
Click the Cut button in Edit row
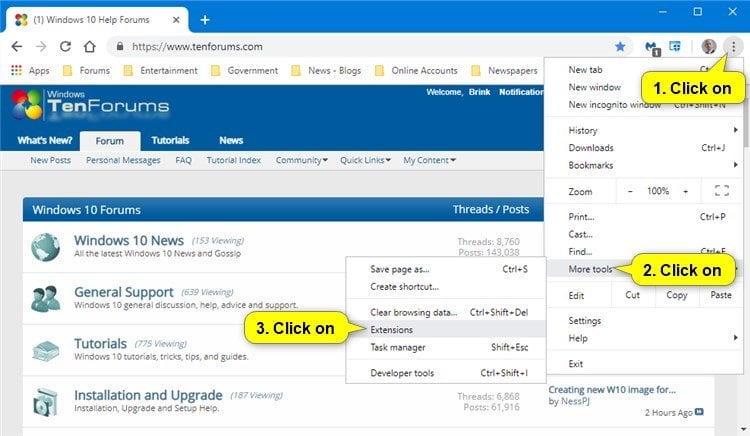(632, 295)
